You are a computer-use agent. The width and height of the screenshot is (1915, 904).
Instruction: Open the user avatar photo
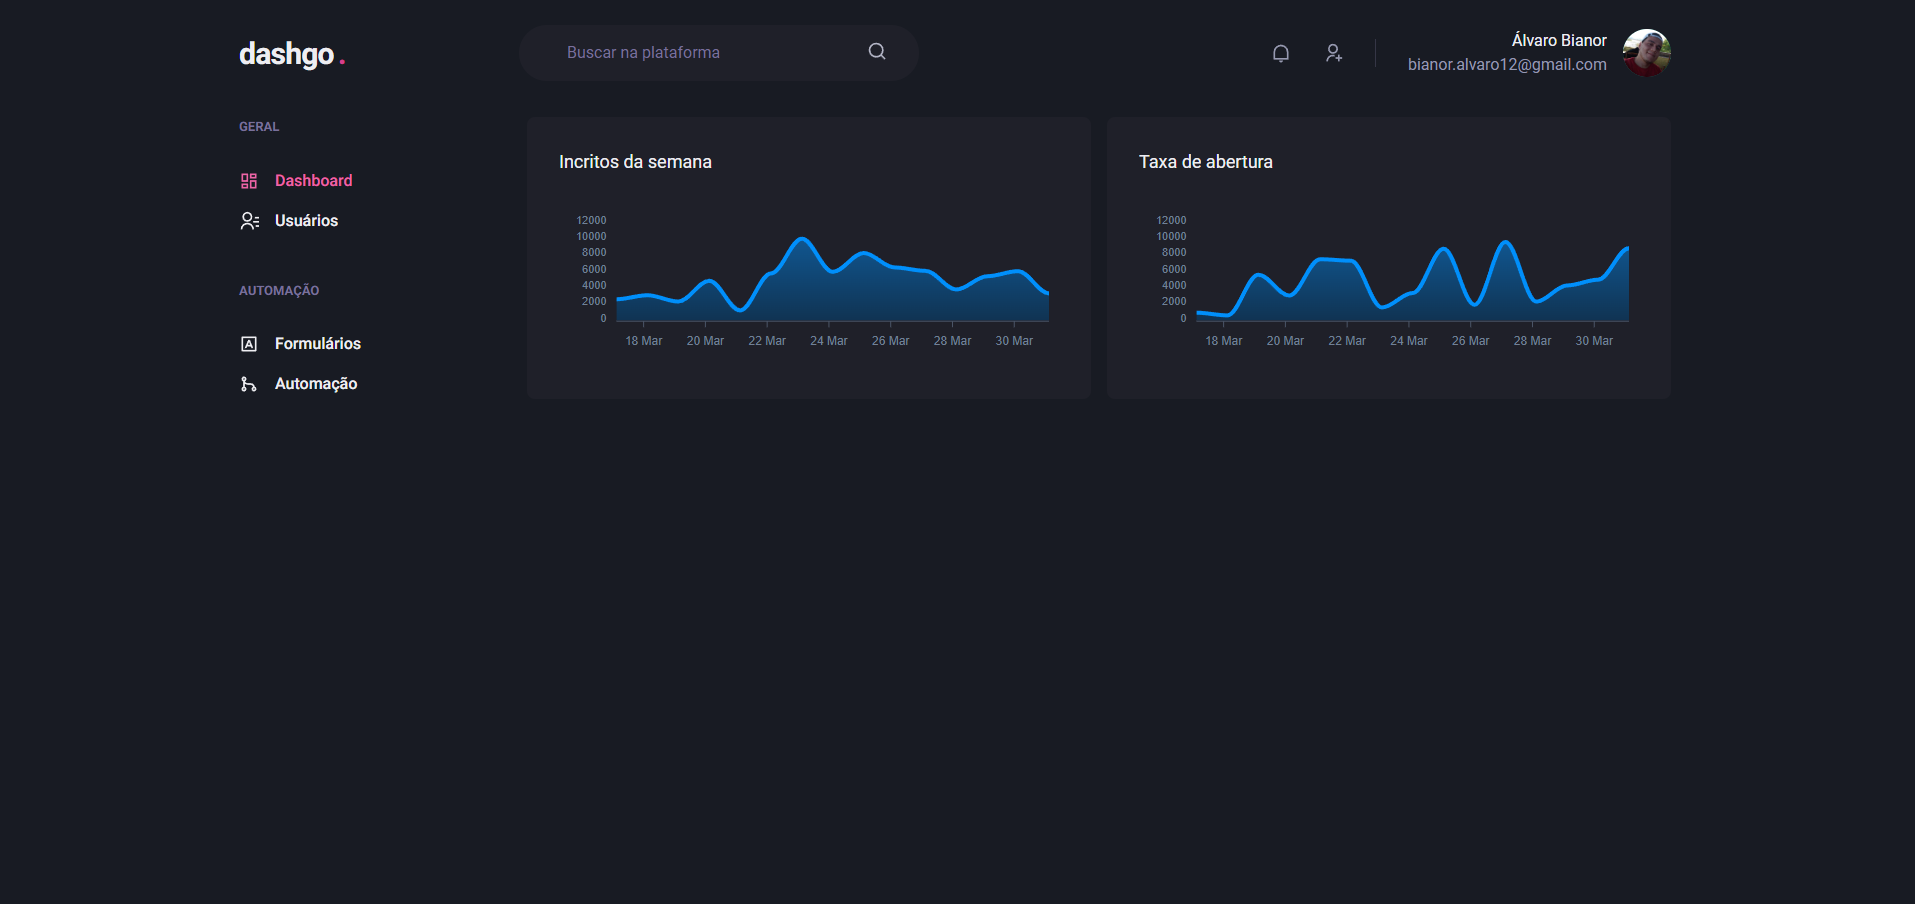[1646, 53]
